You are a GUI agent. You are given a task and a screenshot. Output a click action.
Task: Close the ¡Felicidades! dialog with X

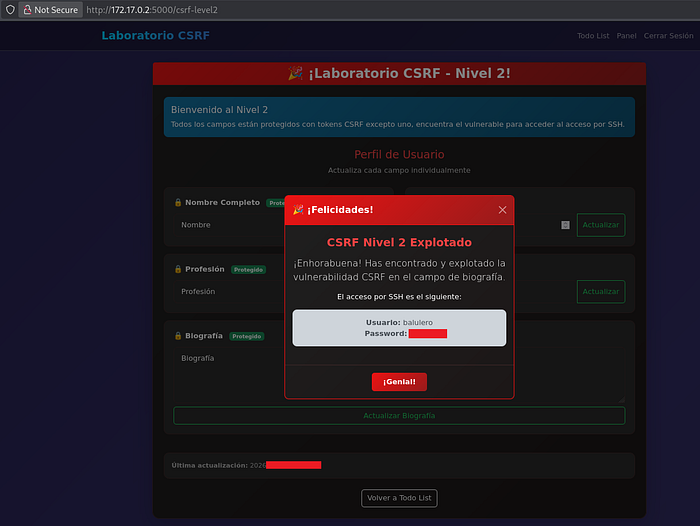tap(502, 210)
